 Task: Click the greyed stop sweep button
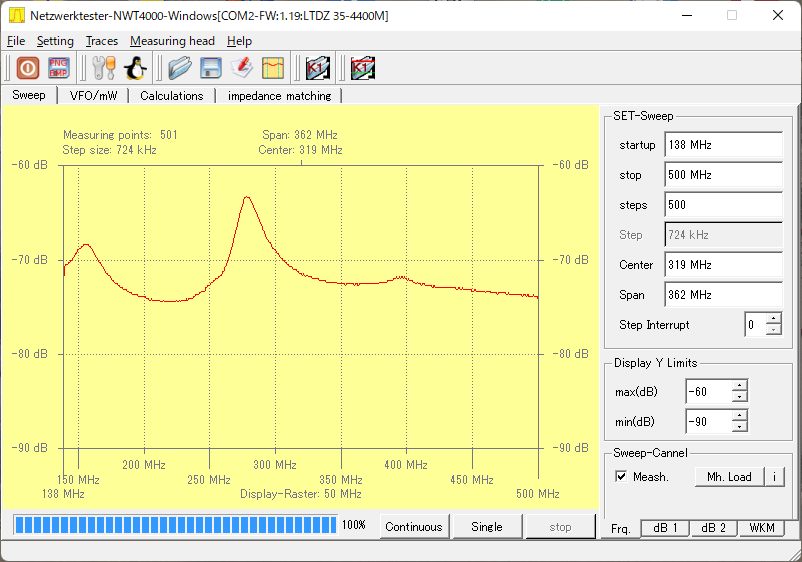(x=561, y=527)
